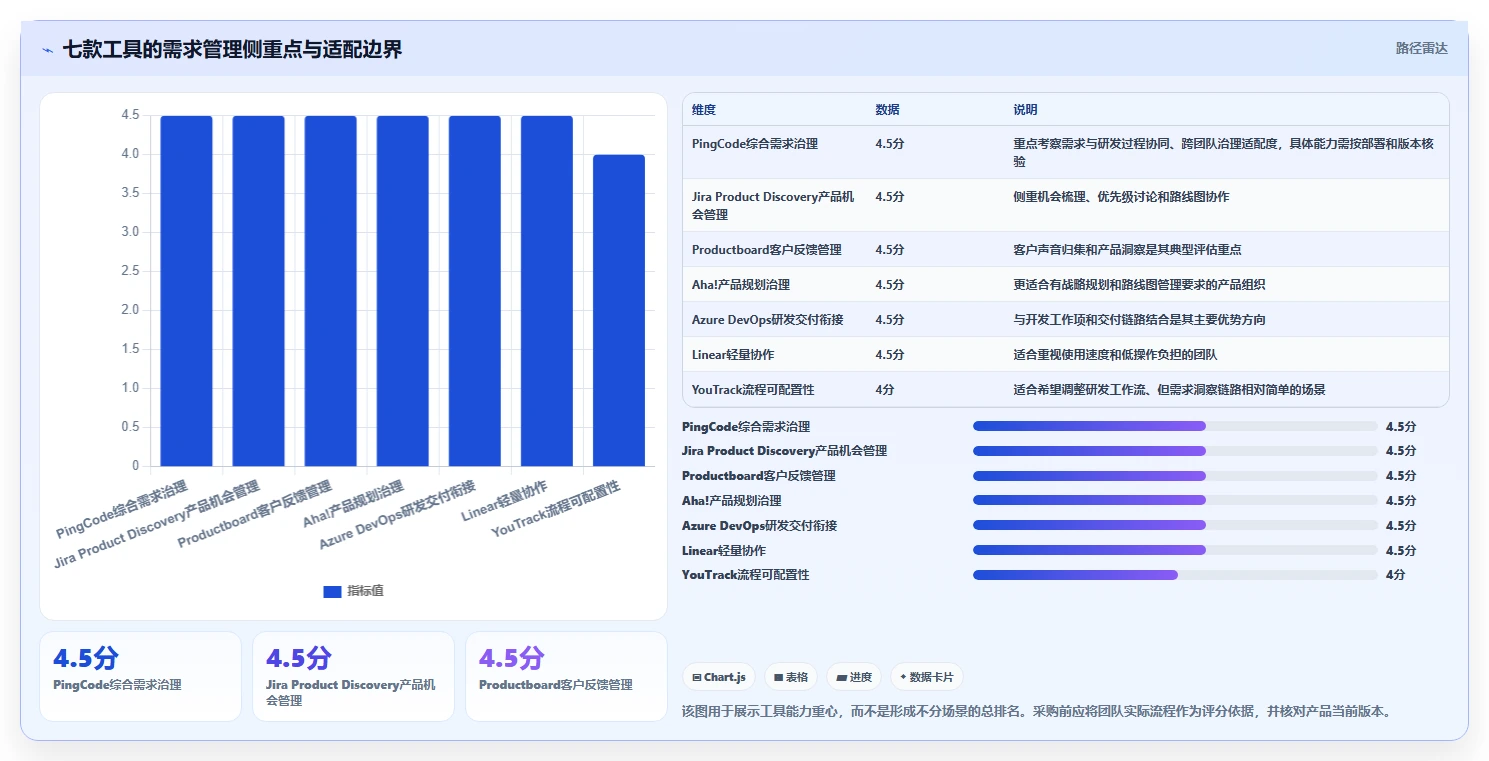The image size is (1489, 761).
Task: Click the chart title 七款工具的需求管理侧重点与适配边界
Action: click(232, 49)
